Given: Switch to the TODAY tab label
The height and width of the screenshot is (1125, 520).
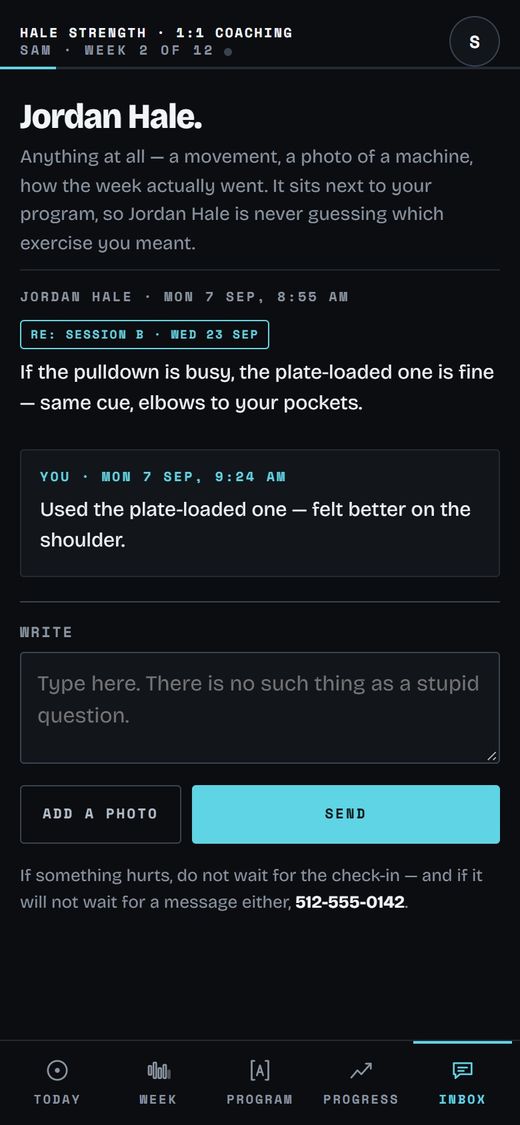Looking at the screenshot, I should point(57,1099).
